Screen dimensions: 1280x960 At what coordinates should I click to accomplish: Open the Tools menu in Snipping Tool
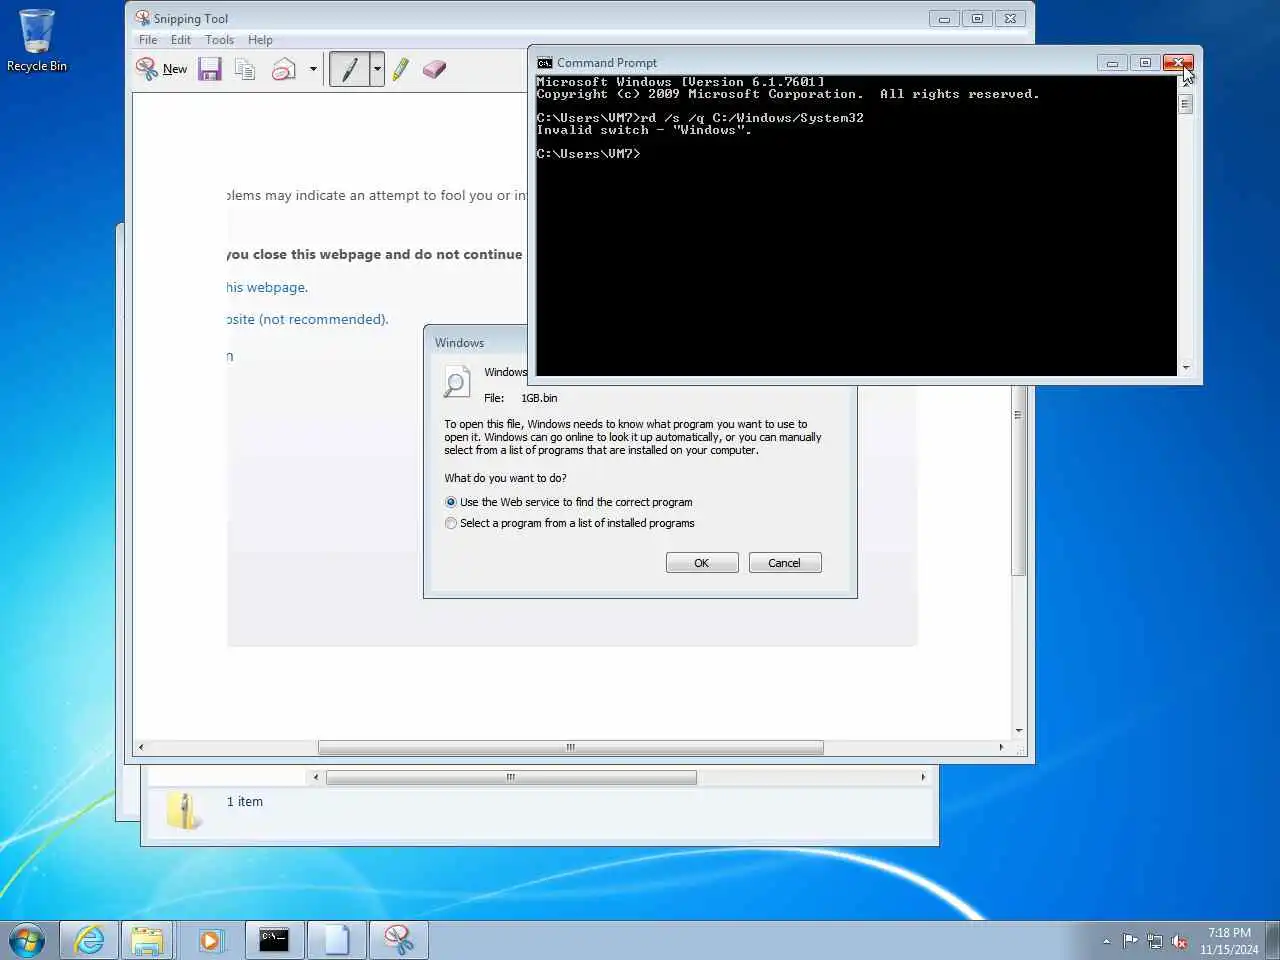click(219, 40)
